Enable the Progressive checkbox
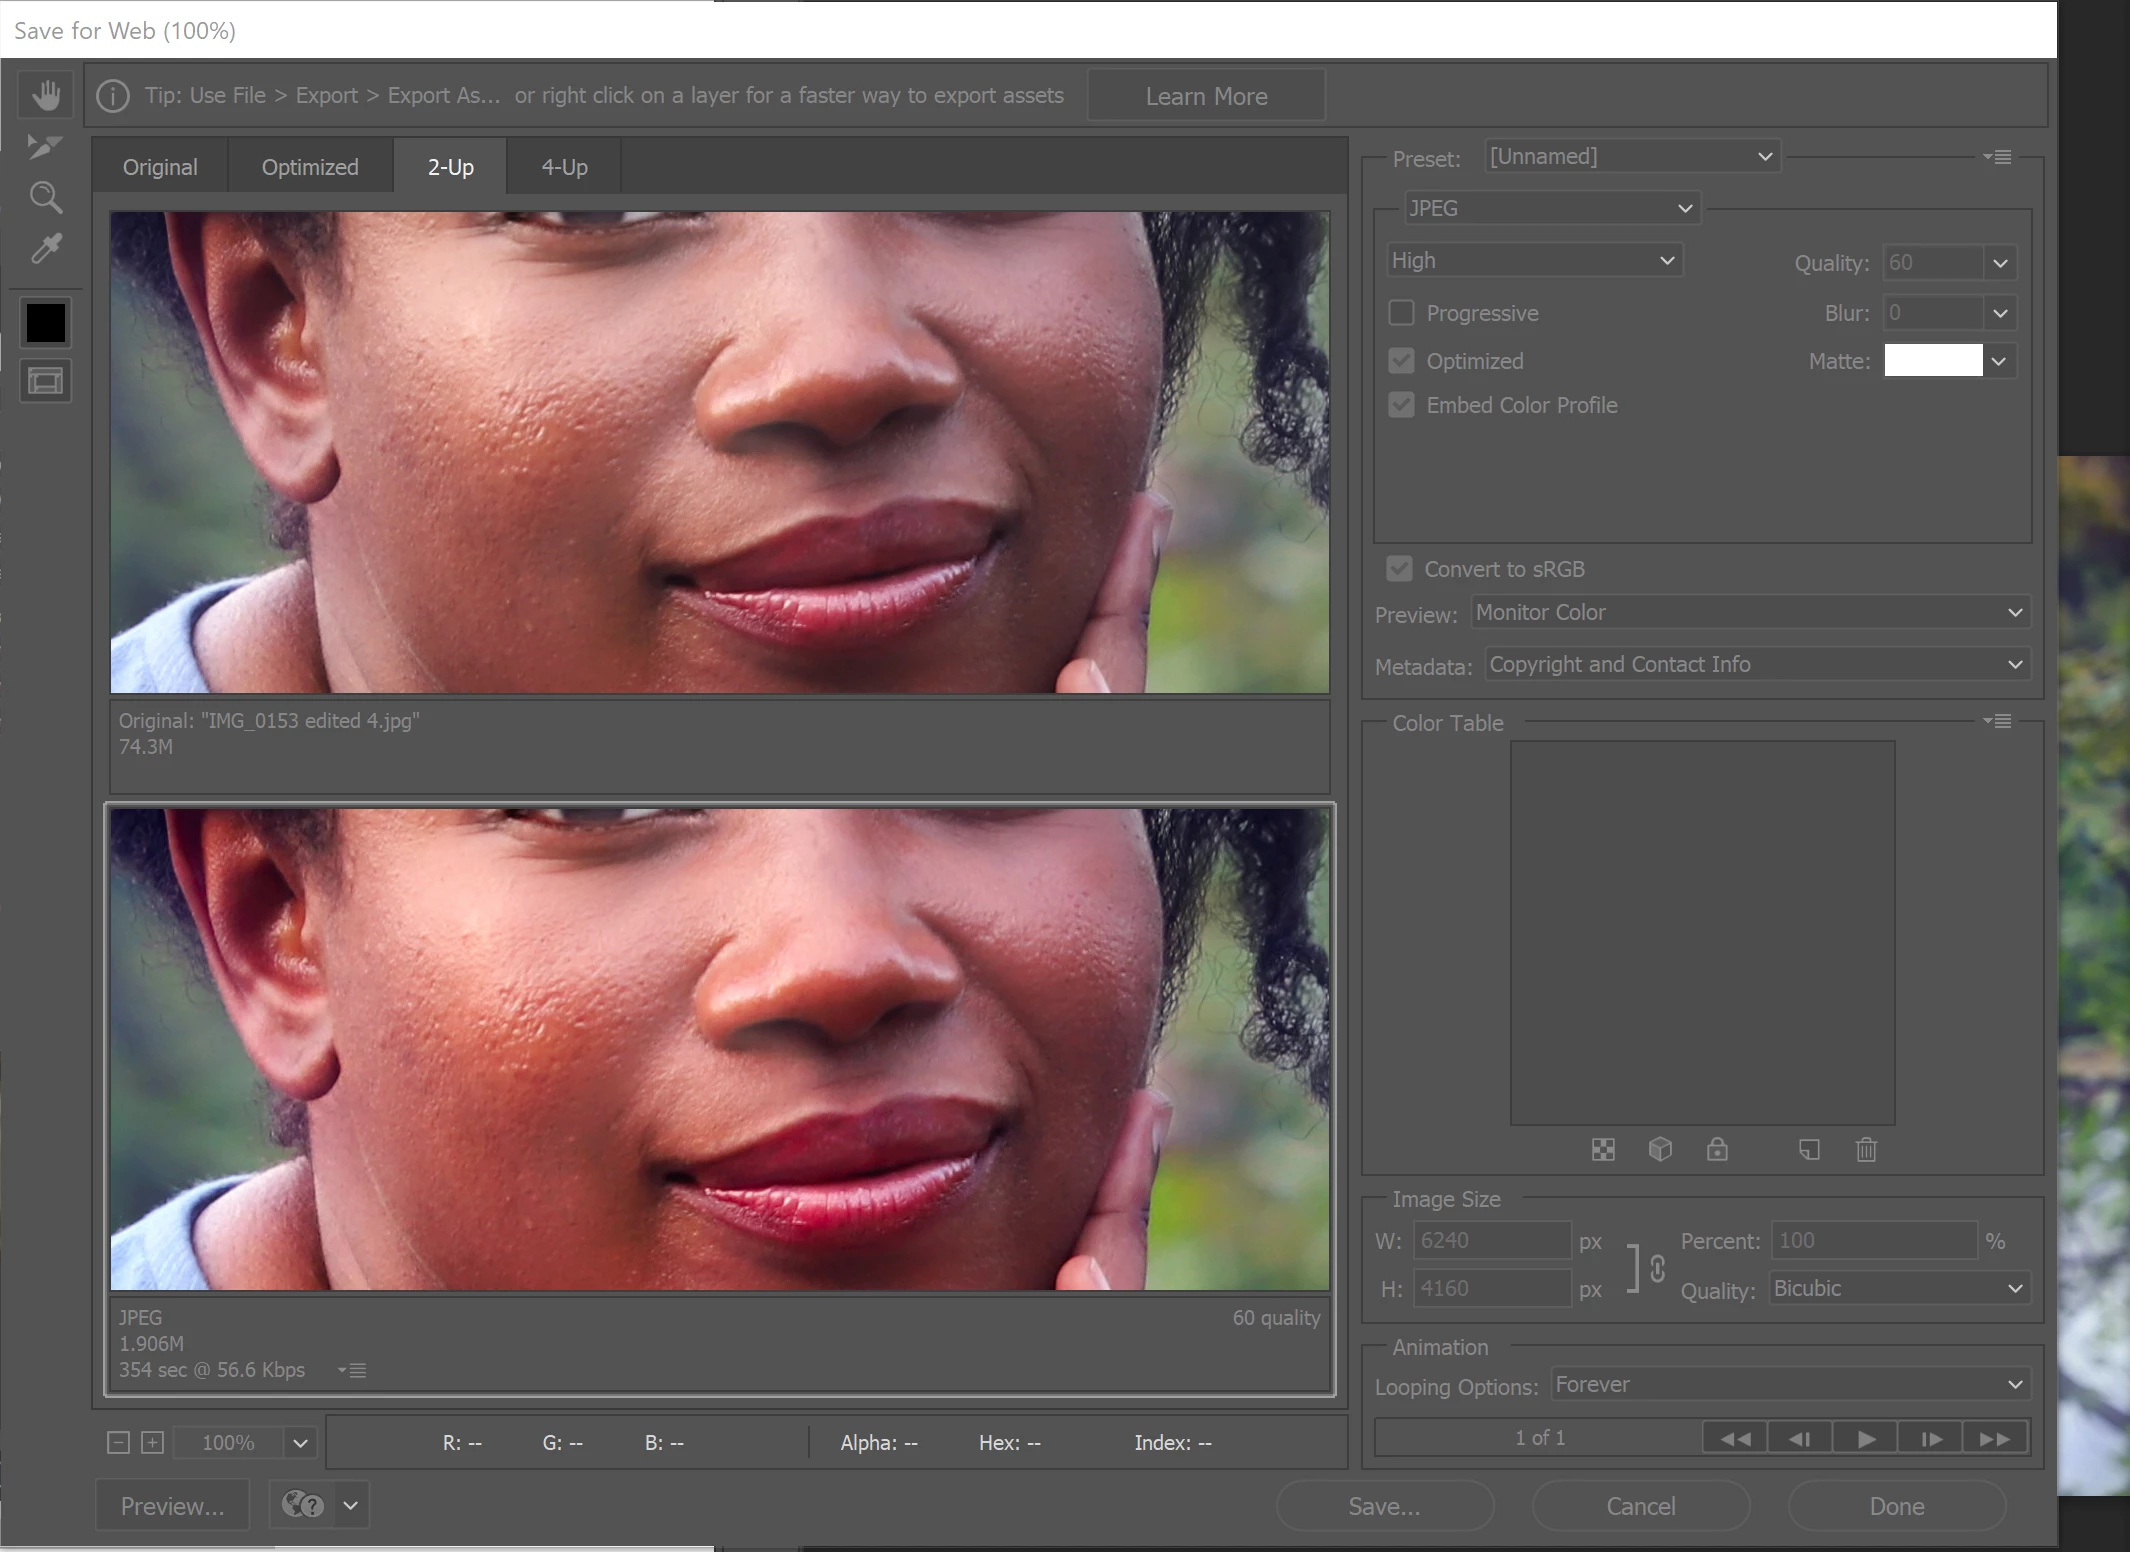Screen dimensions: 2130x1552 [x=1401, y=313]
